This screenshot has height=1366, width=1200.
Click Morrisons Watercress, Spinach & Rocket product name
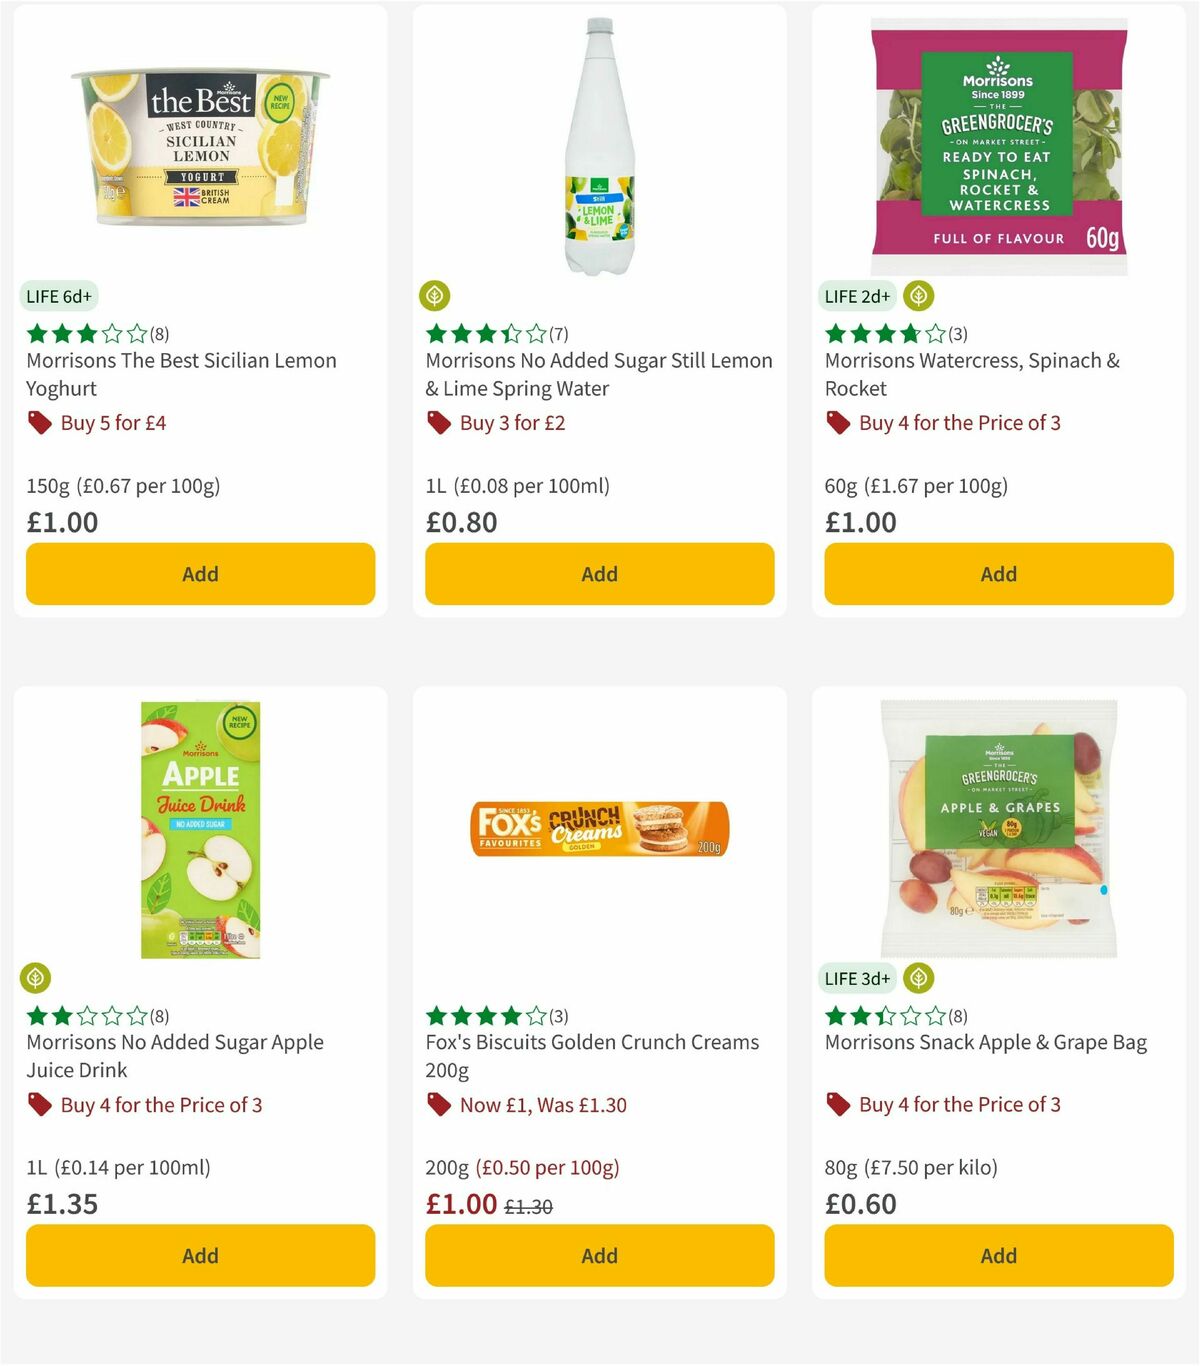[972, 374]
